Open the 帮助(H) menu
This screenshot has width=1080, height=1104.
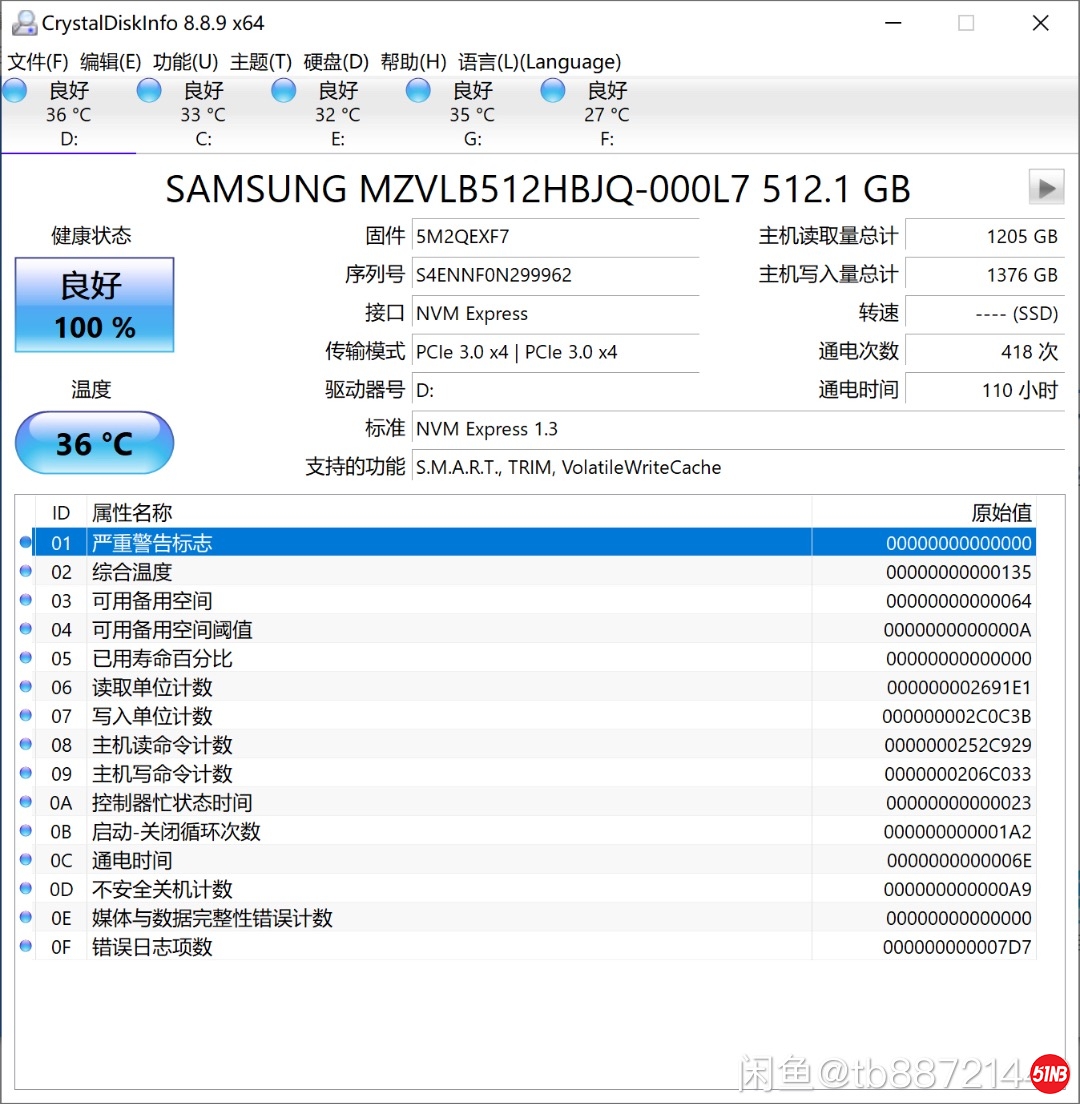click(x=413, y=62)
